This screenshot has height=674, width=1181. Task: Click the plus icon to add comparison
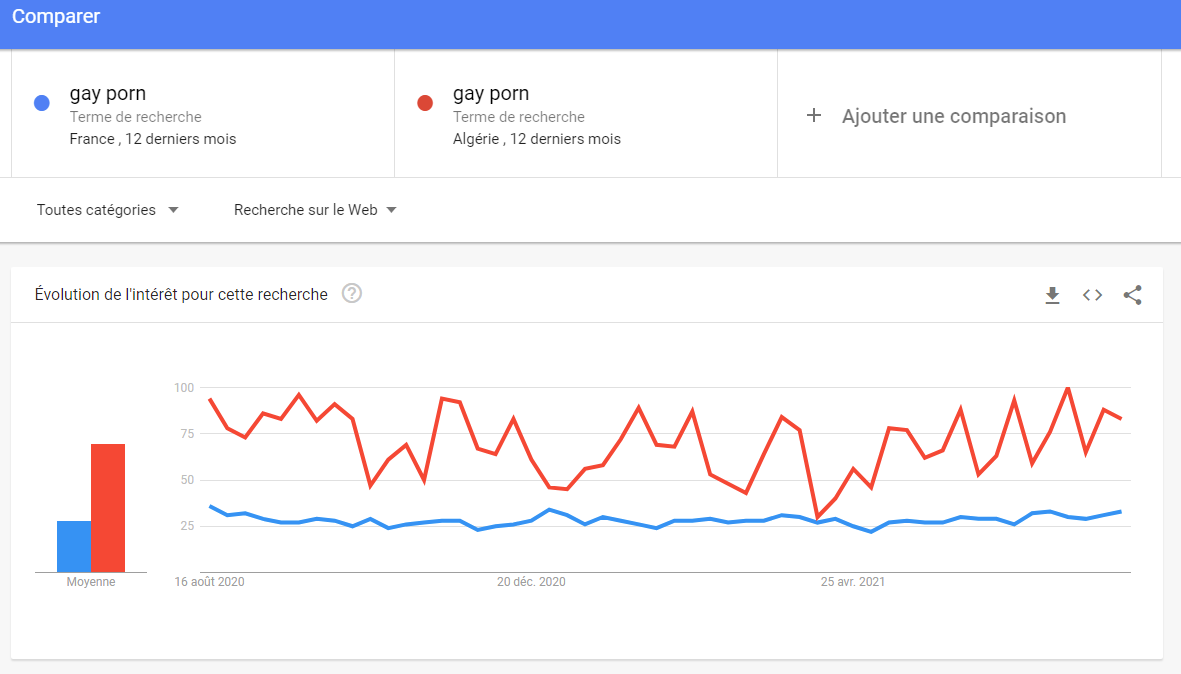(x=813, y=115)
